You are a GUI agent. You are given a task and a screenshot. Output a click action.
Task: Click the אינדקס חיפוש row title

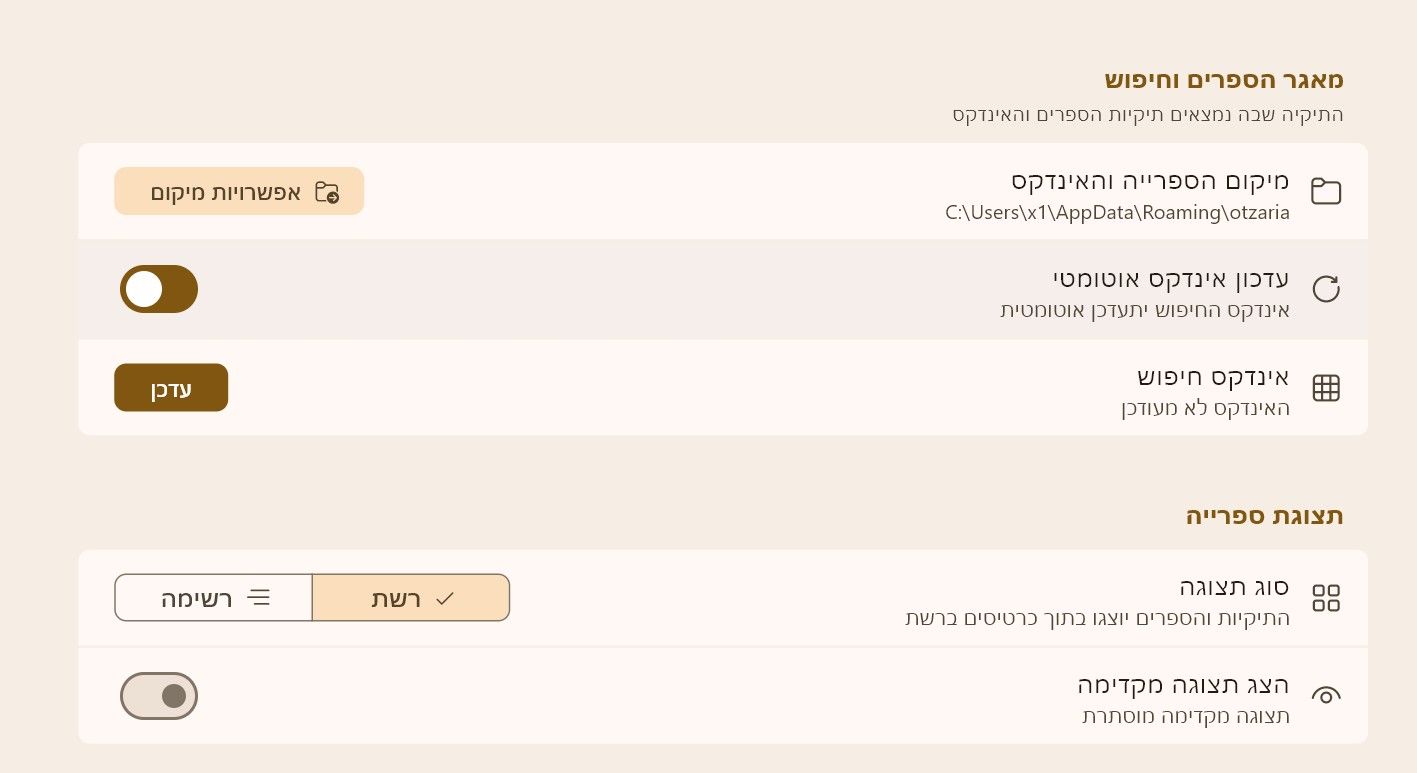point(1213,377)
